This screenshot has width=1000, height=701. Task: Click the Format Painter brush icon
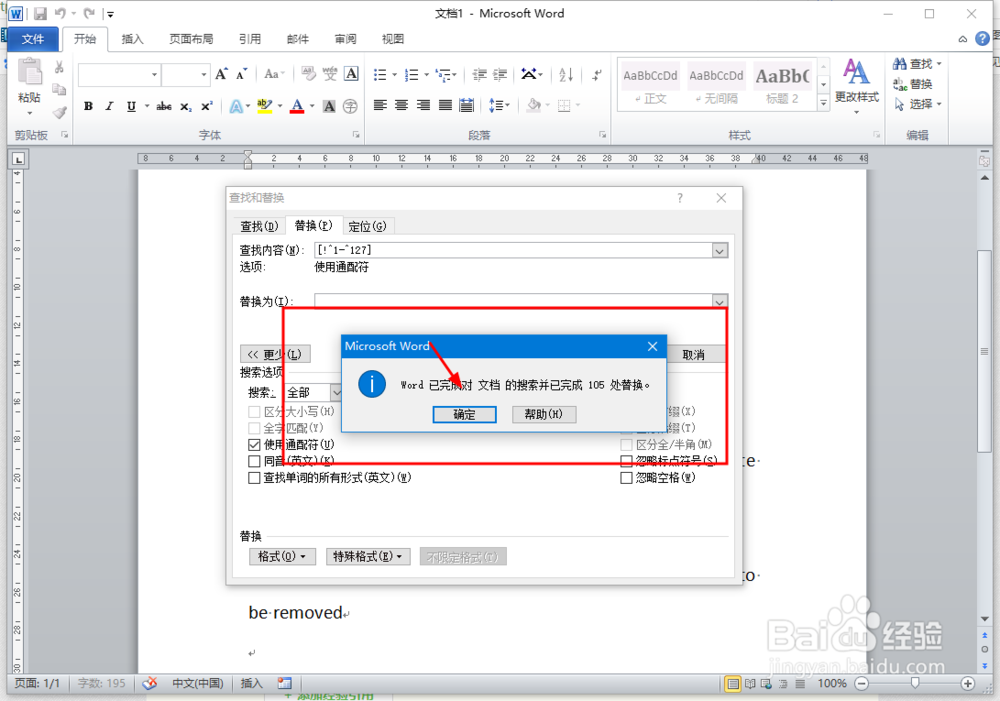click(x=59, y=113)
